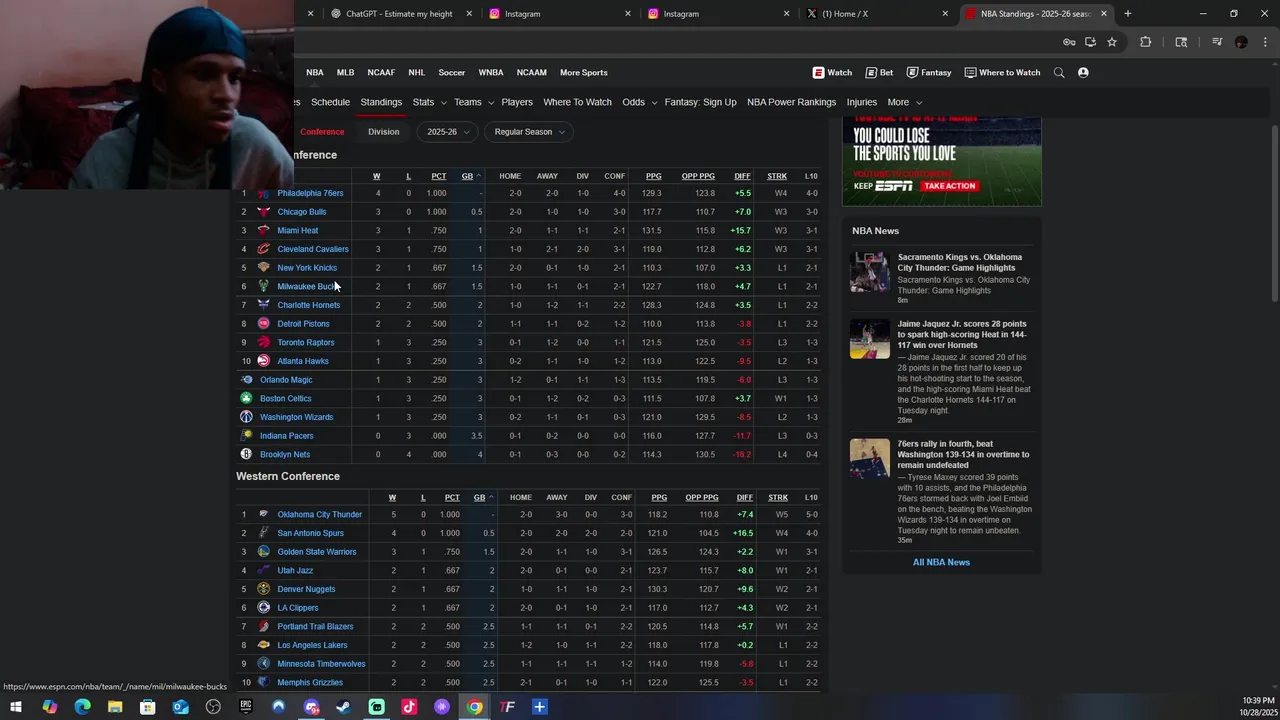The width and height of the screenshot is (1280, 720).
Task: Open Steam from the taskbar
Action: point(343,707)
